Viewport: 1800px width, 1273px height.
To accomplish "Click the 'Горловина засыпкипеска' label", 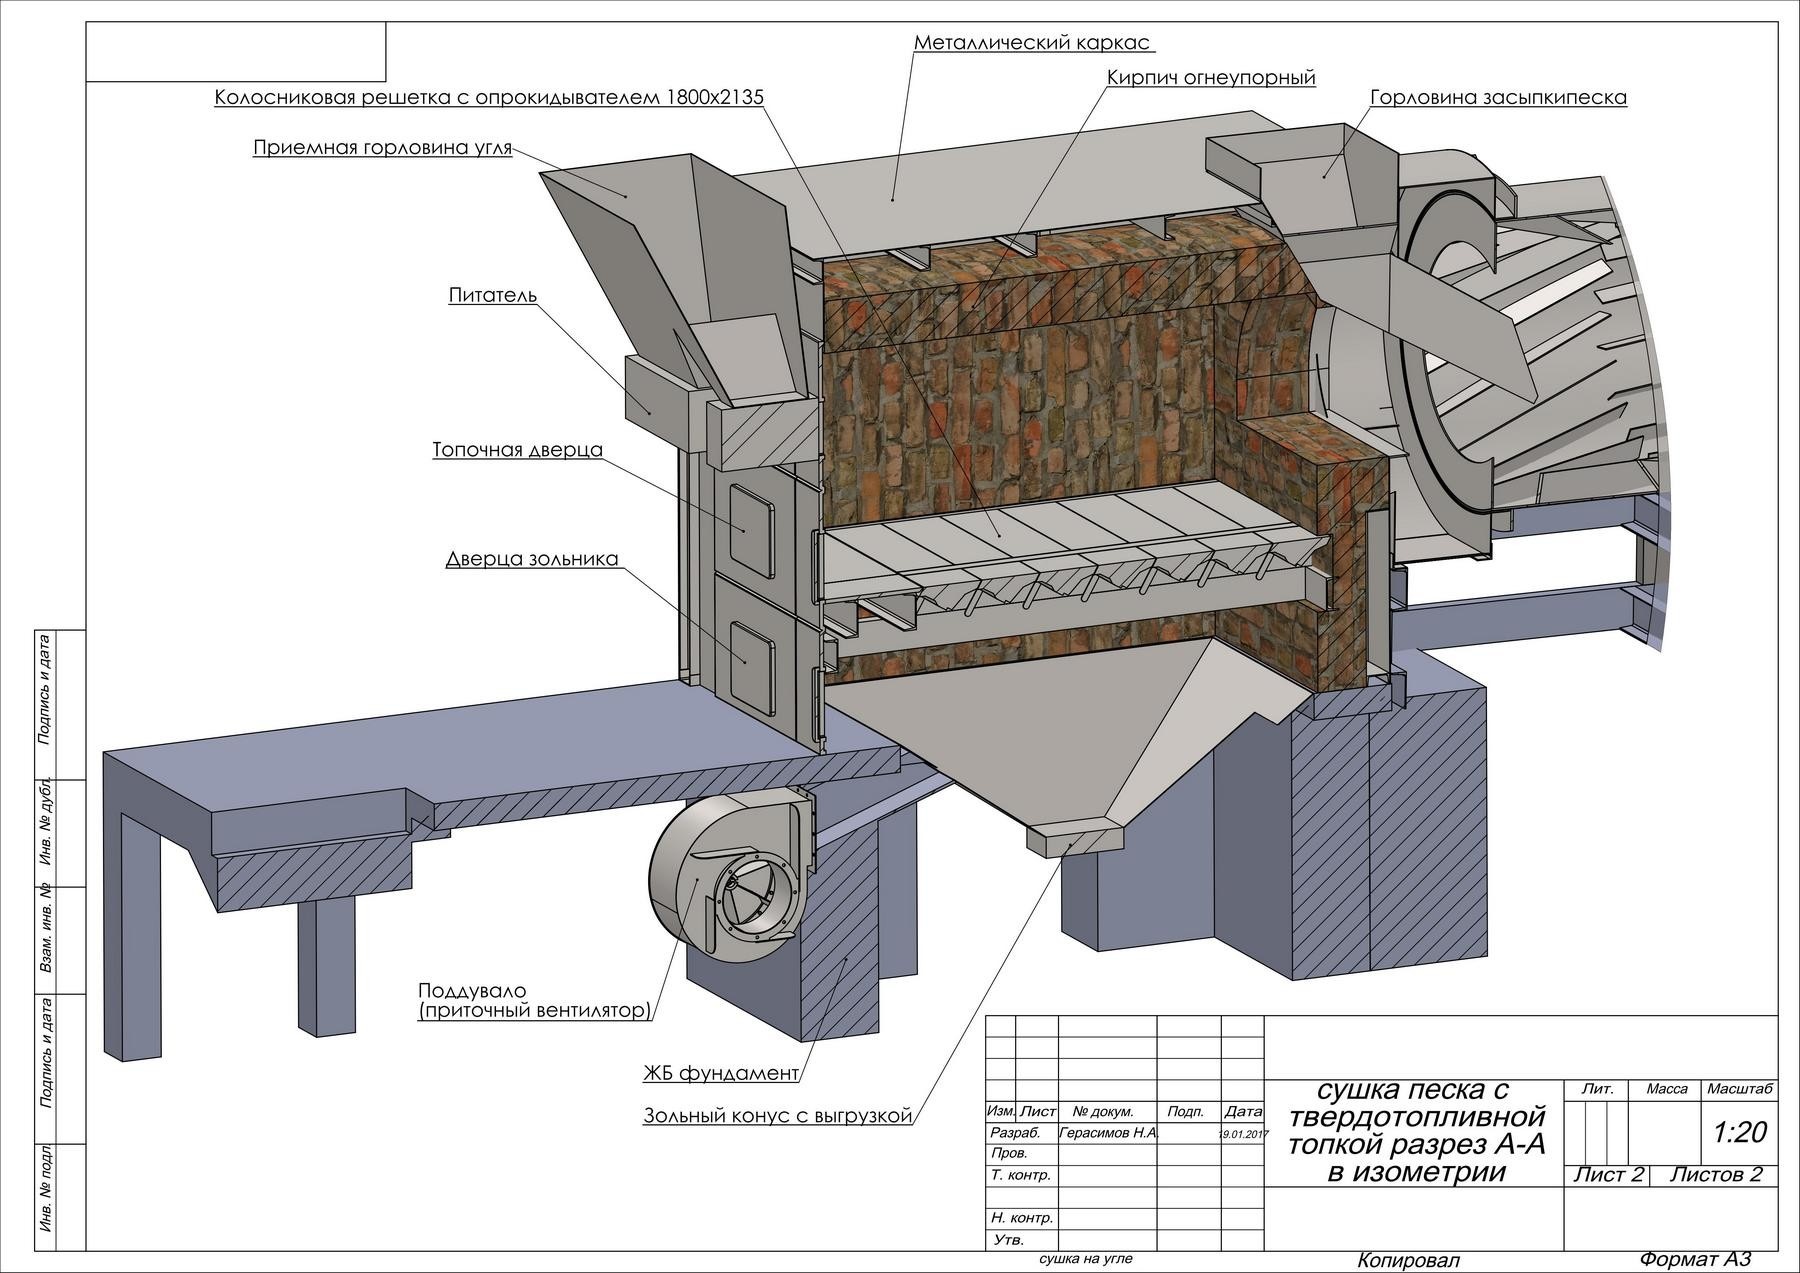I will click(1498, 97).
